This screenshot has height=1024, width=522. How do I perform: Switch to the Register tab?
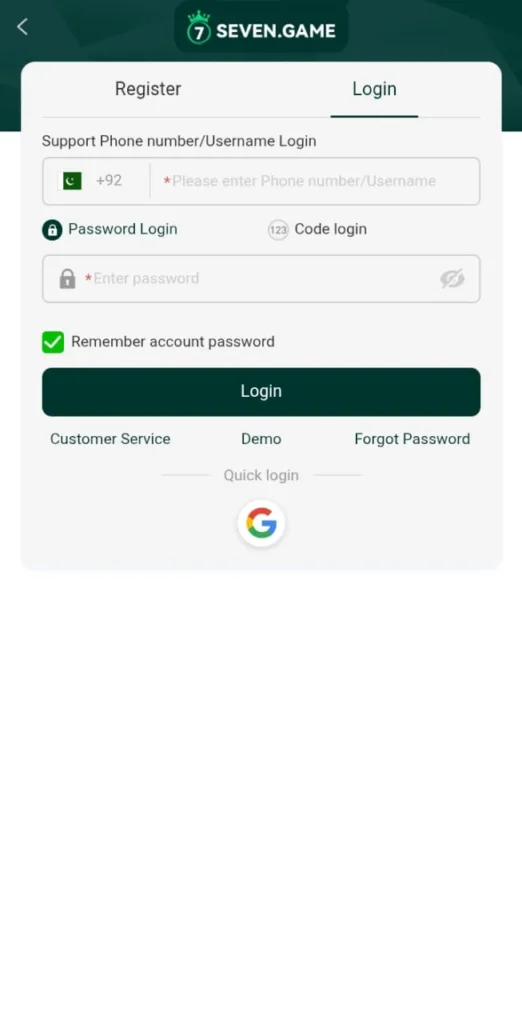[x=148, y=89]
